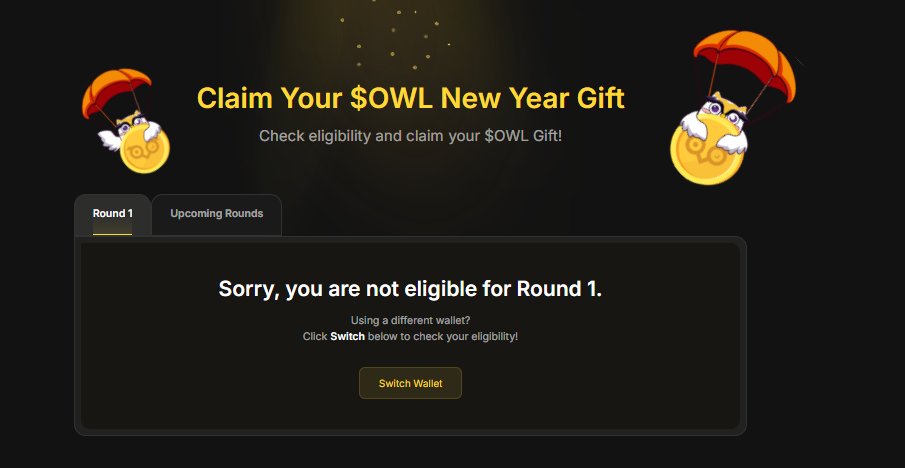Click the "Claim Your $OWL New Year Gift" heading
The width and height of the screenshot is (905, 468).
pyautogui.click(x=410, y=99)
